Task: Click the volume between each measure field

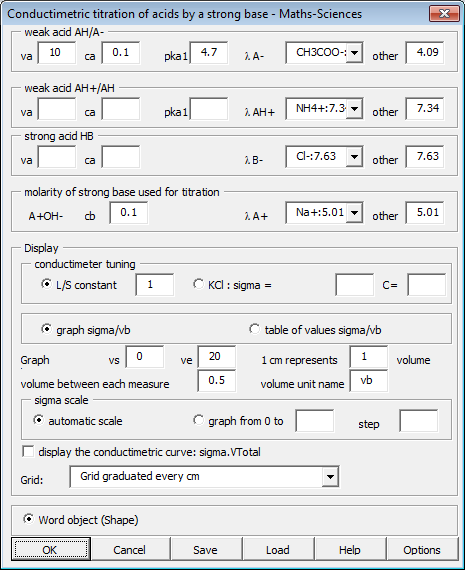Action: click(x=217, y=381)
